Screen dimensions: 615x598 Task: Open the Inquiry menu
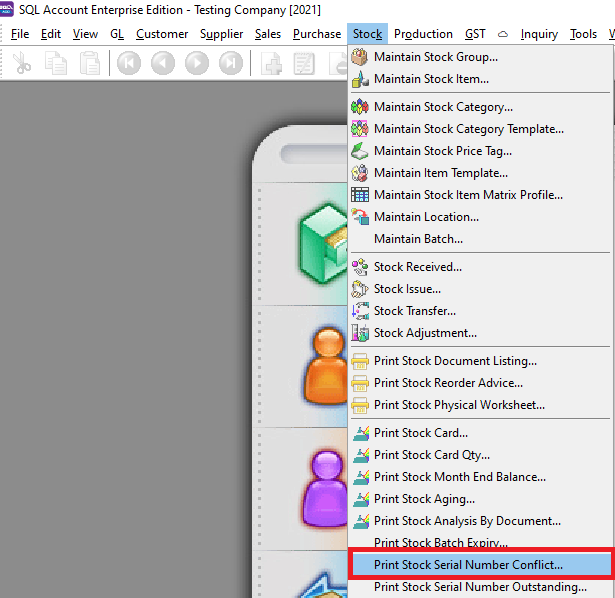[x=539, y=34]
